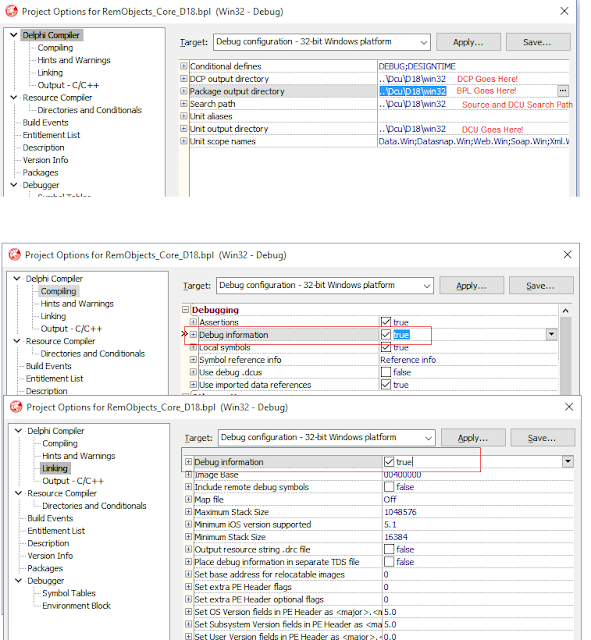Viewport: 591px width, 640px height.
Task: Select Version Info in Delphi Compiler page window
Action: tap(45, 160)
